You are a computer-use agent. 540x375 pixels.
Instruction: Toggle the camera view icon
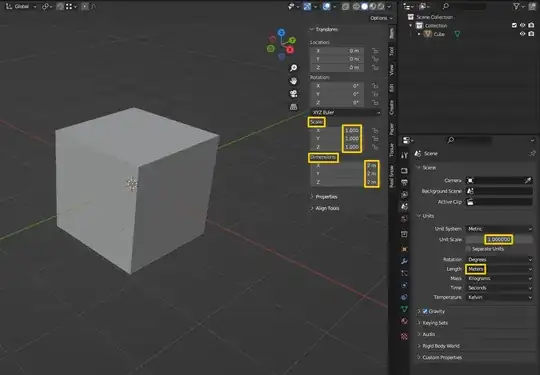(x=293, y=94)
